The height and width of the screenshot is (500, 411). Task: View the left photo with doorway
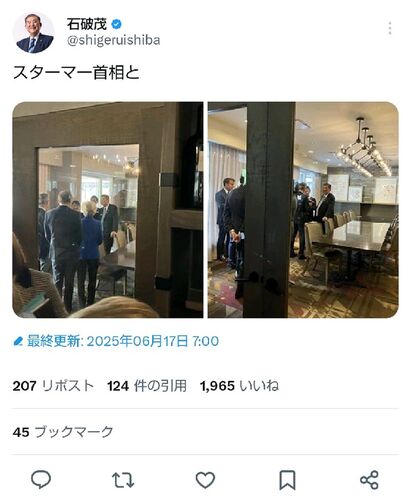(x=108, y=210)
